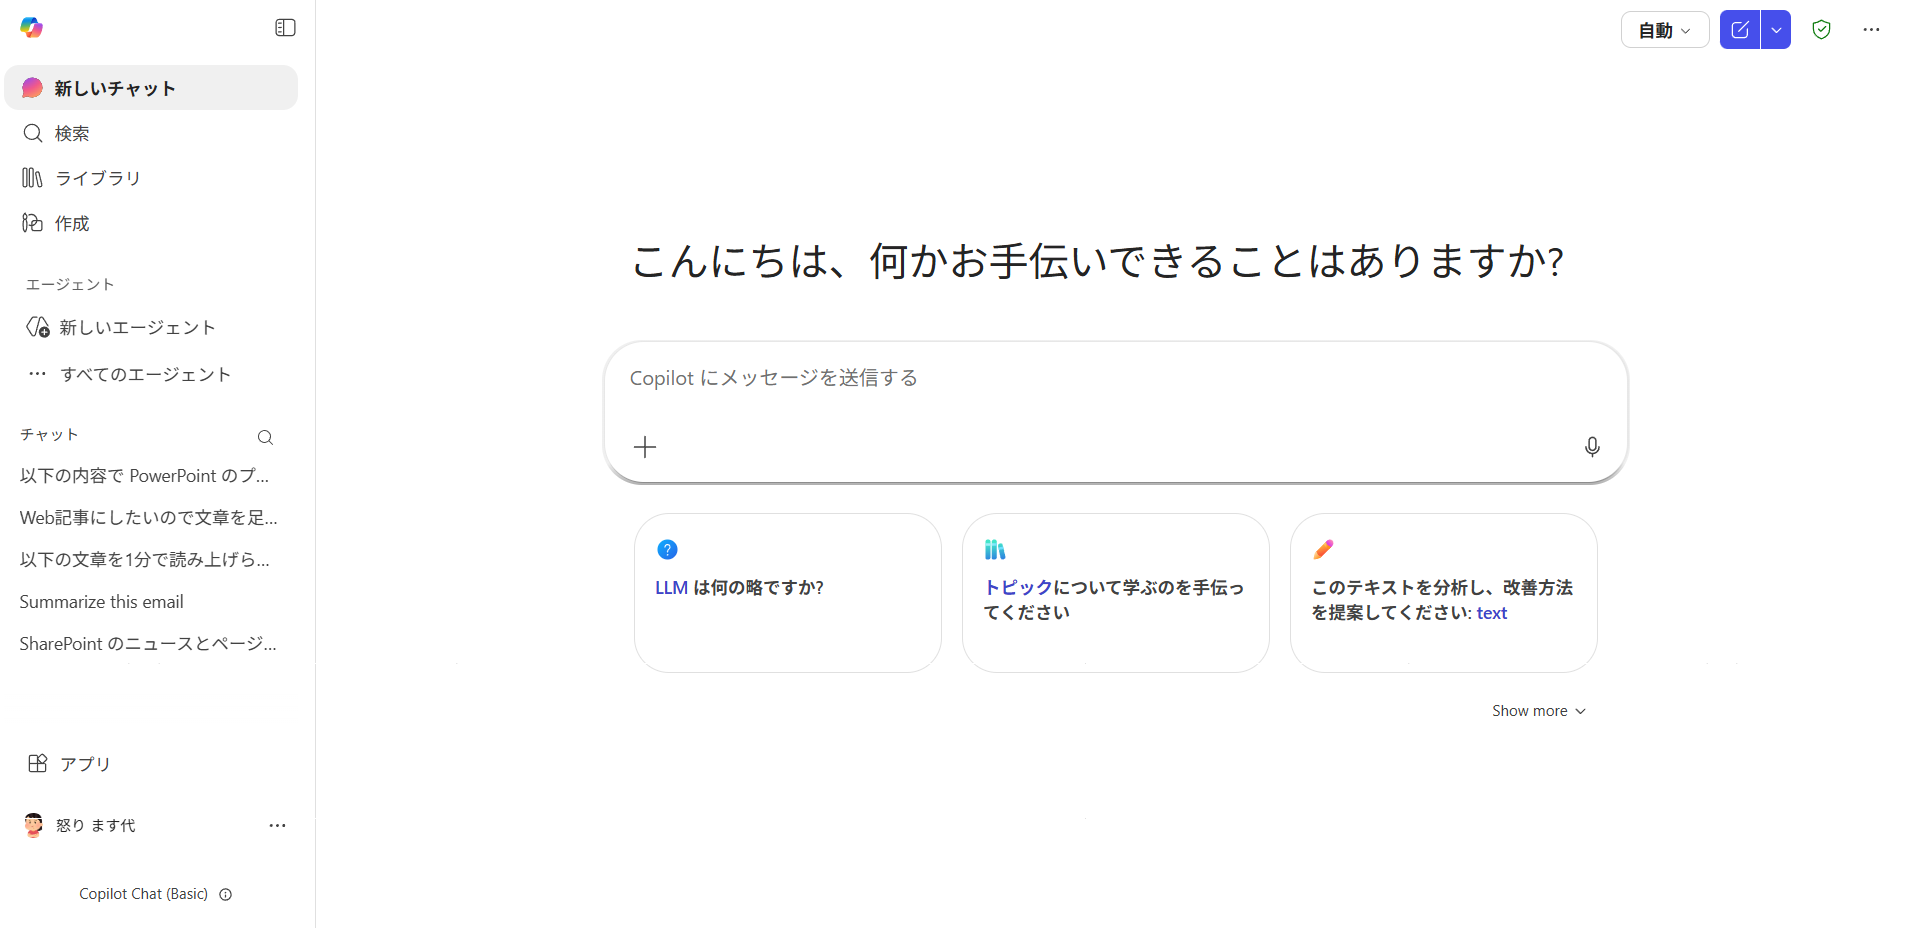Click the microphone voice input icon
Screen dimensions: 1906x928
1592,447
